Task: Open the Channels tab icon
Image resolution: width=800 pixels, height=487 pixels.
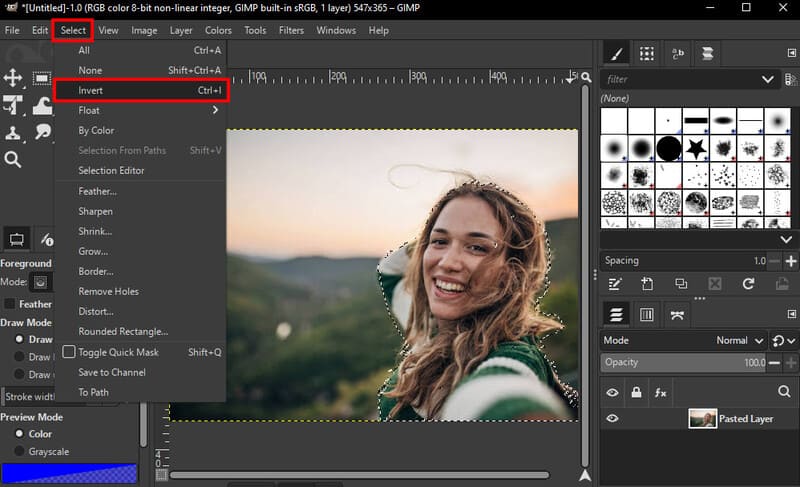Action: (646, 315)
